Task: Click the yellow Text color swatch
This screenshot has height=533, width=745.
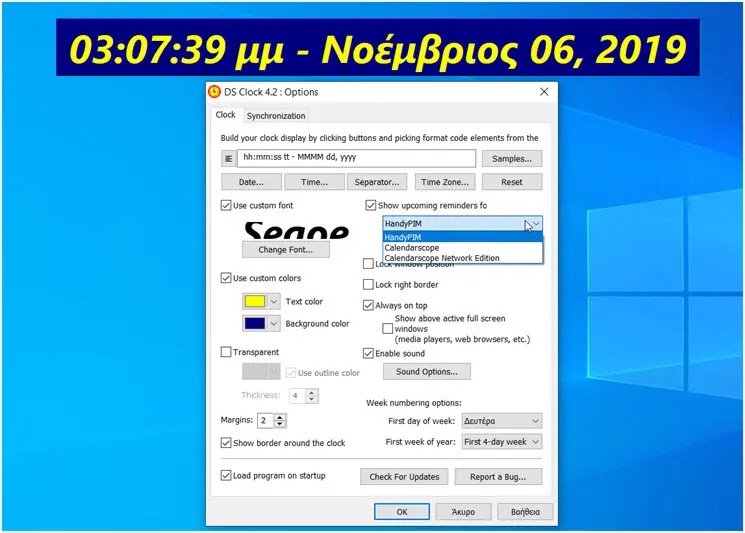Action: tap(255, 301)
